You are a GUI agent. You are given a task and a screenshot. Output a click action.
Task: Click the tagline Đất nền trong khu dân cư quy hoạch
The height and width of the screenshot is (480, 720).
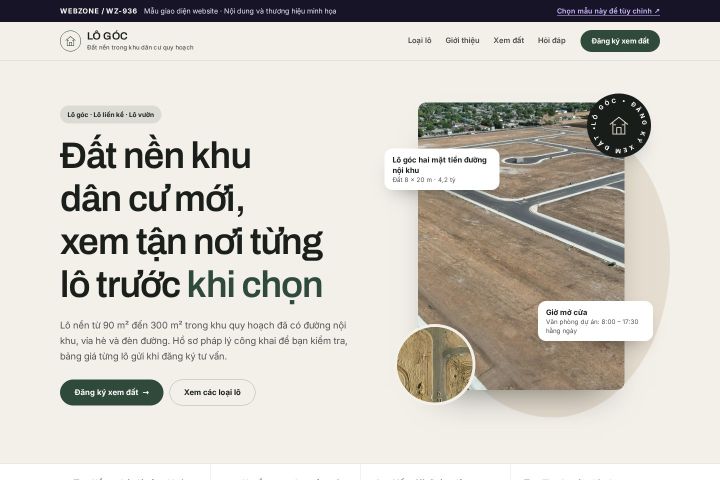[x=140, y=47]
